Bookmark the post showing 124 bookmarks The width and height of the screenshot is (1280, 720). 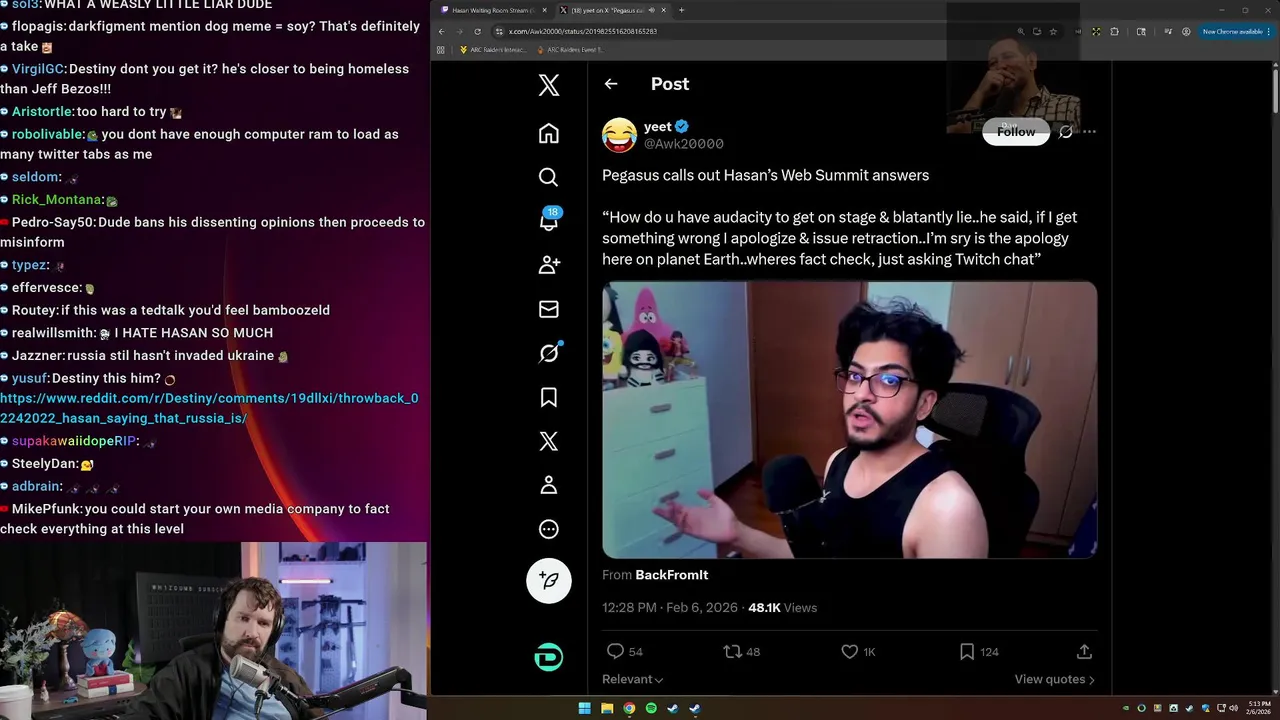pyautogui.click(x=967, y=651)
